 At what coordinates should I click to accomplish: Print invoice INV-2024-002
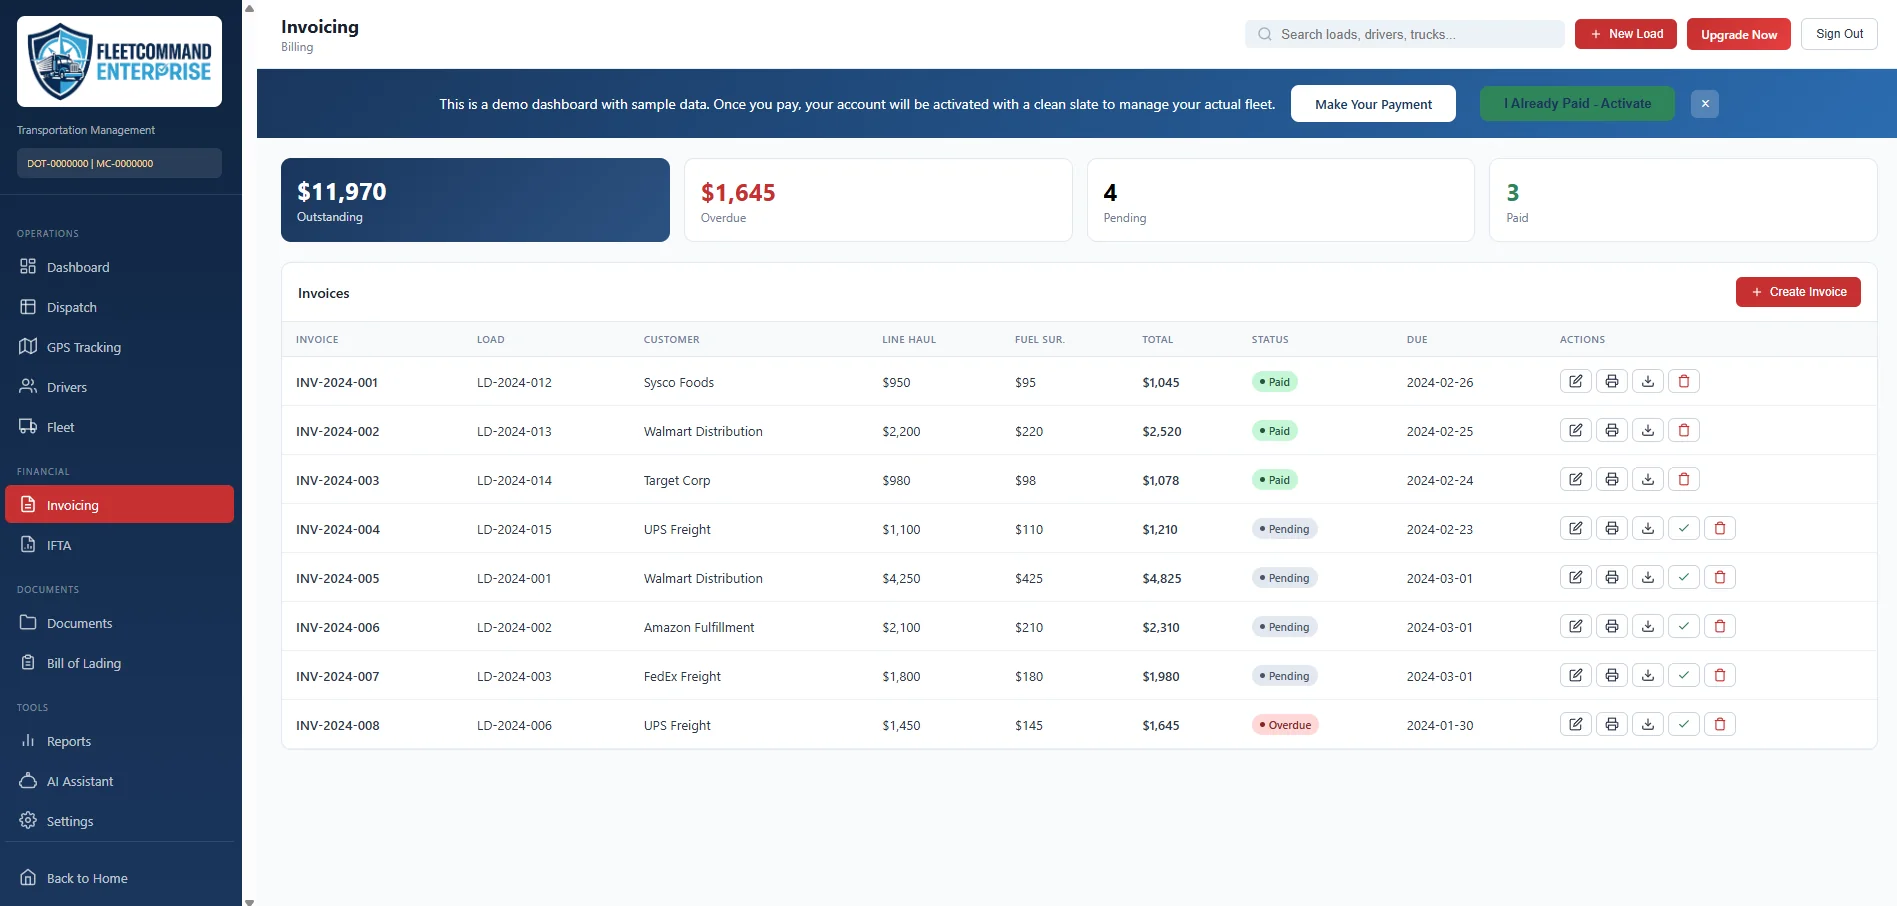1612,430
